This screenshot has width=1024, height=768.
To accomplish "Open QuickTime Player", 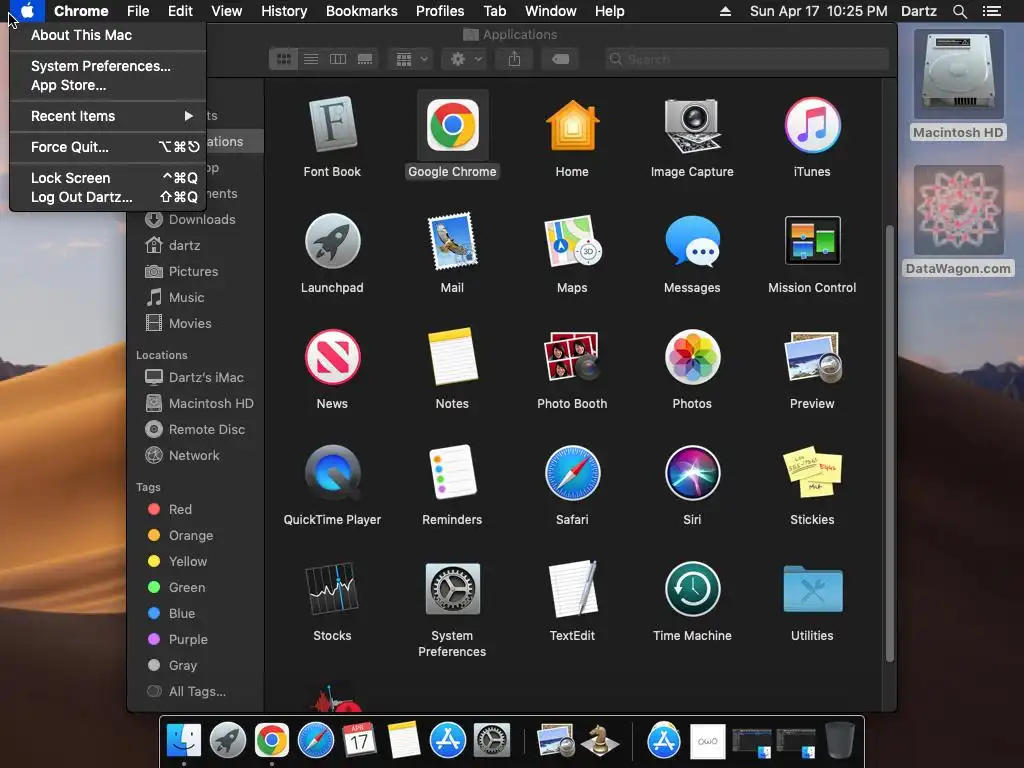I will point(332,473).
